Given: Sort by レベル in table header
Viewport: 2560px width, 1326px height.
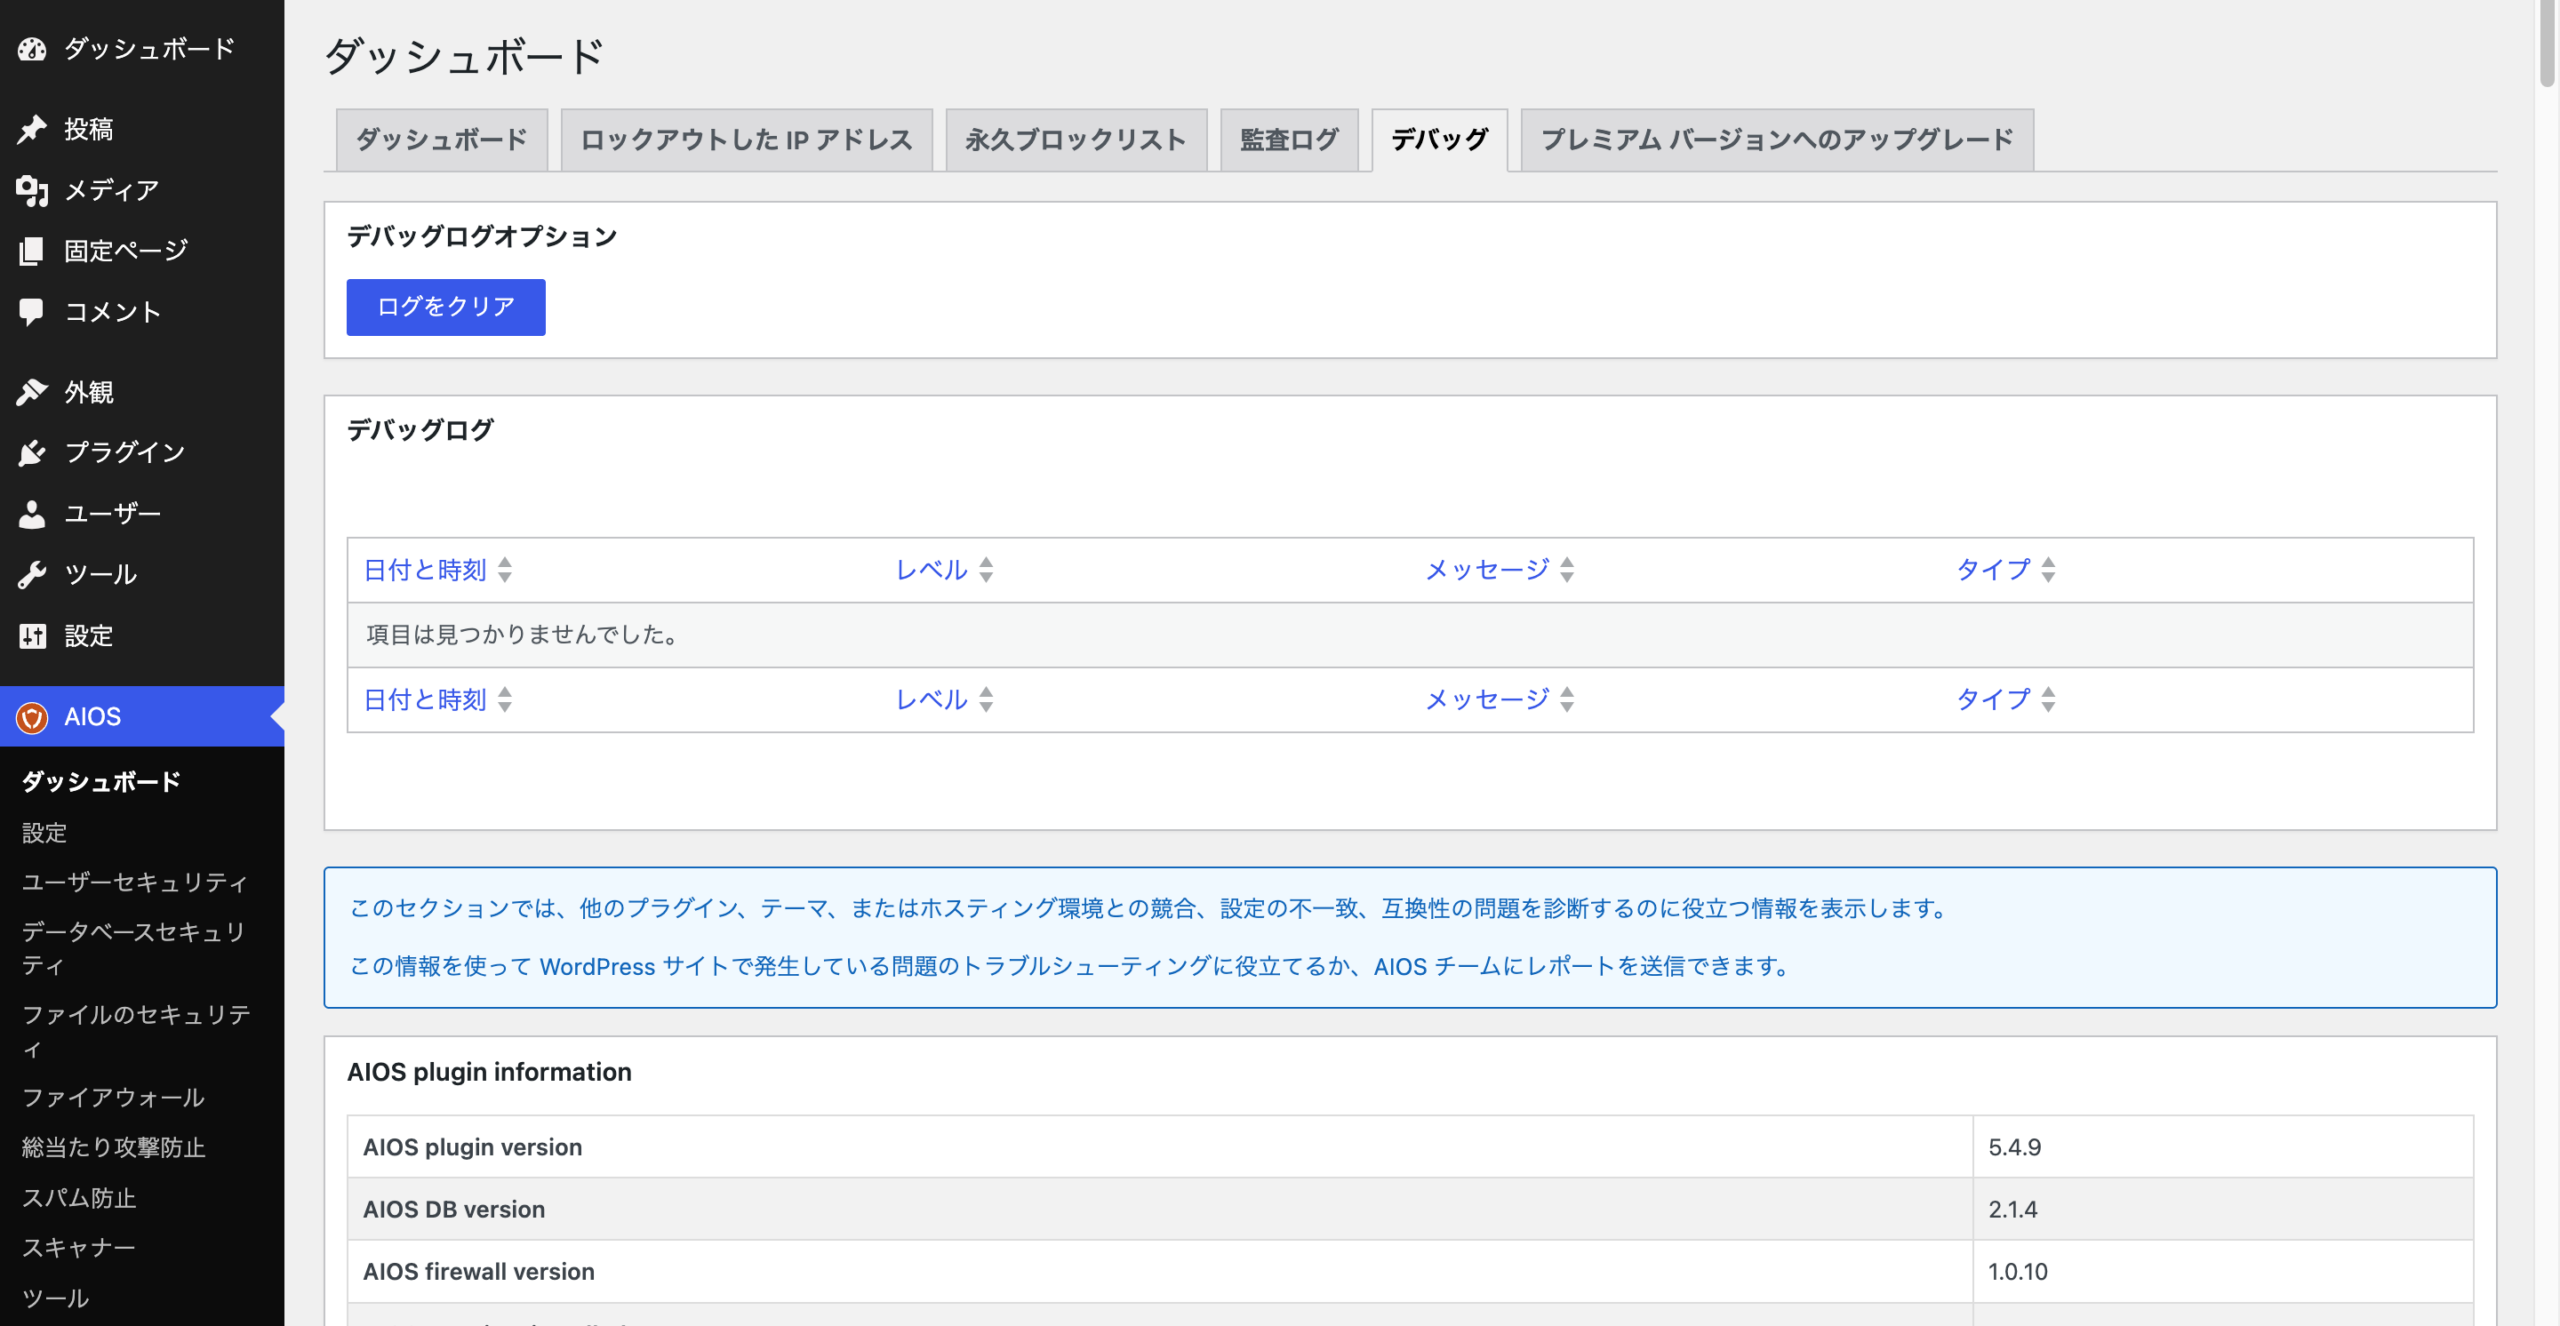Looking at the screenshot, I should click(x=944, y=570).
